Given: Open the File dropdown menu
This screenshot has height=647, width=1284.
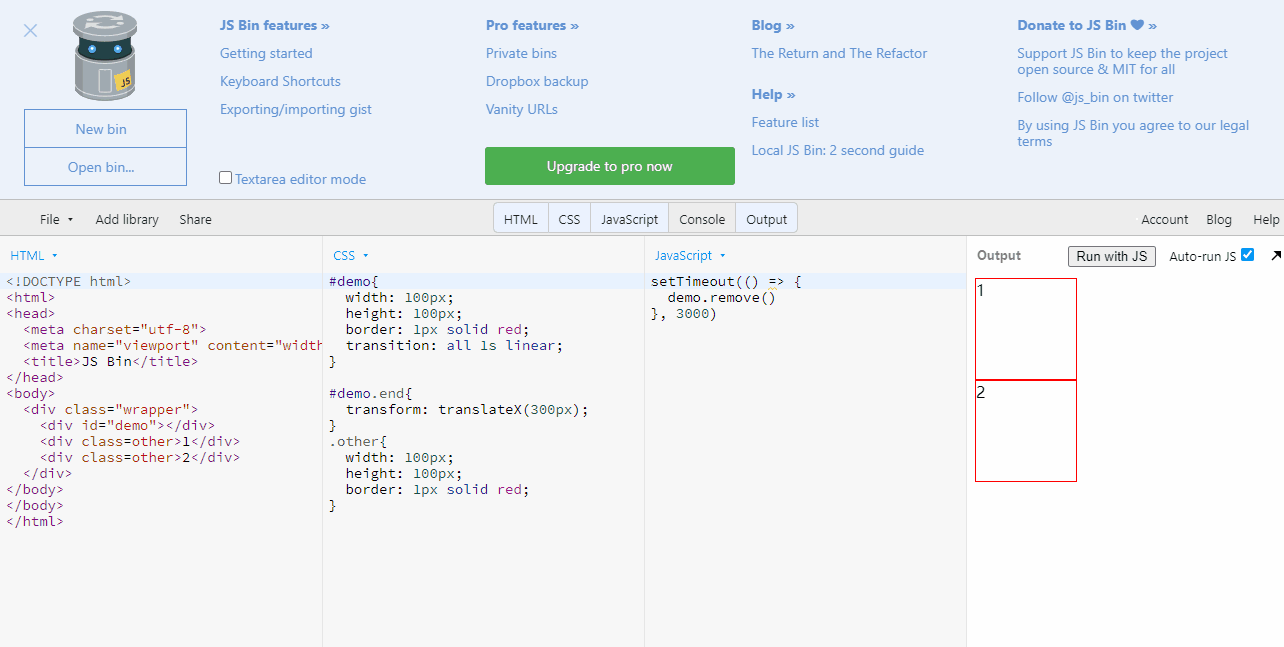Looking at the screenshot, I should pyautogui.click(x=56, y=219).
